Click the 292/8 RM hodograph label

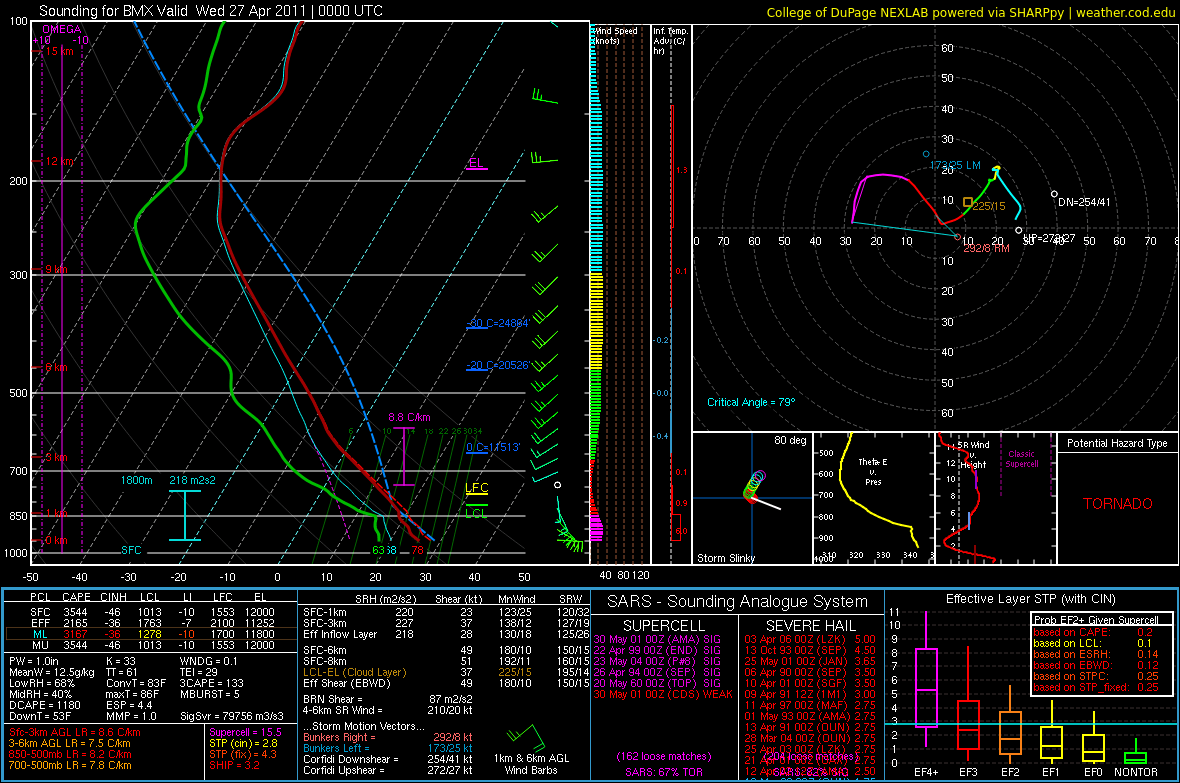[986, 248]
